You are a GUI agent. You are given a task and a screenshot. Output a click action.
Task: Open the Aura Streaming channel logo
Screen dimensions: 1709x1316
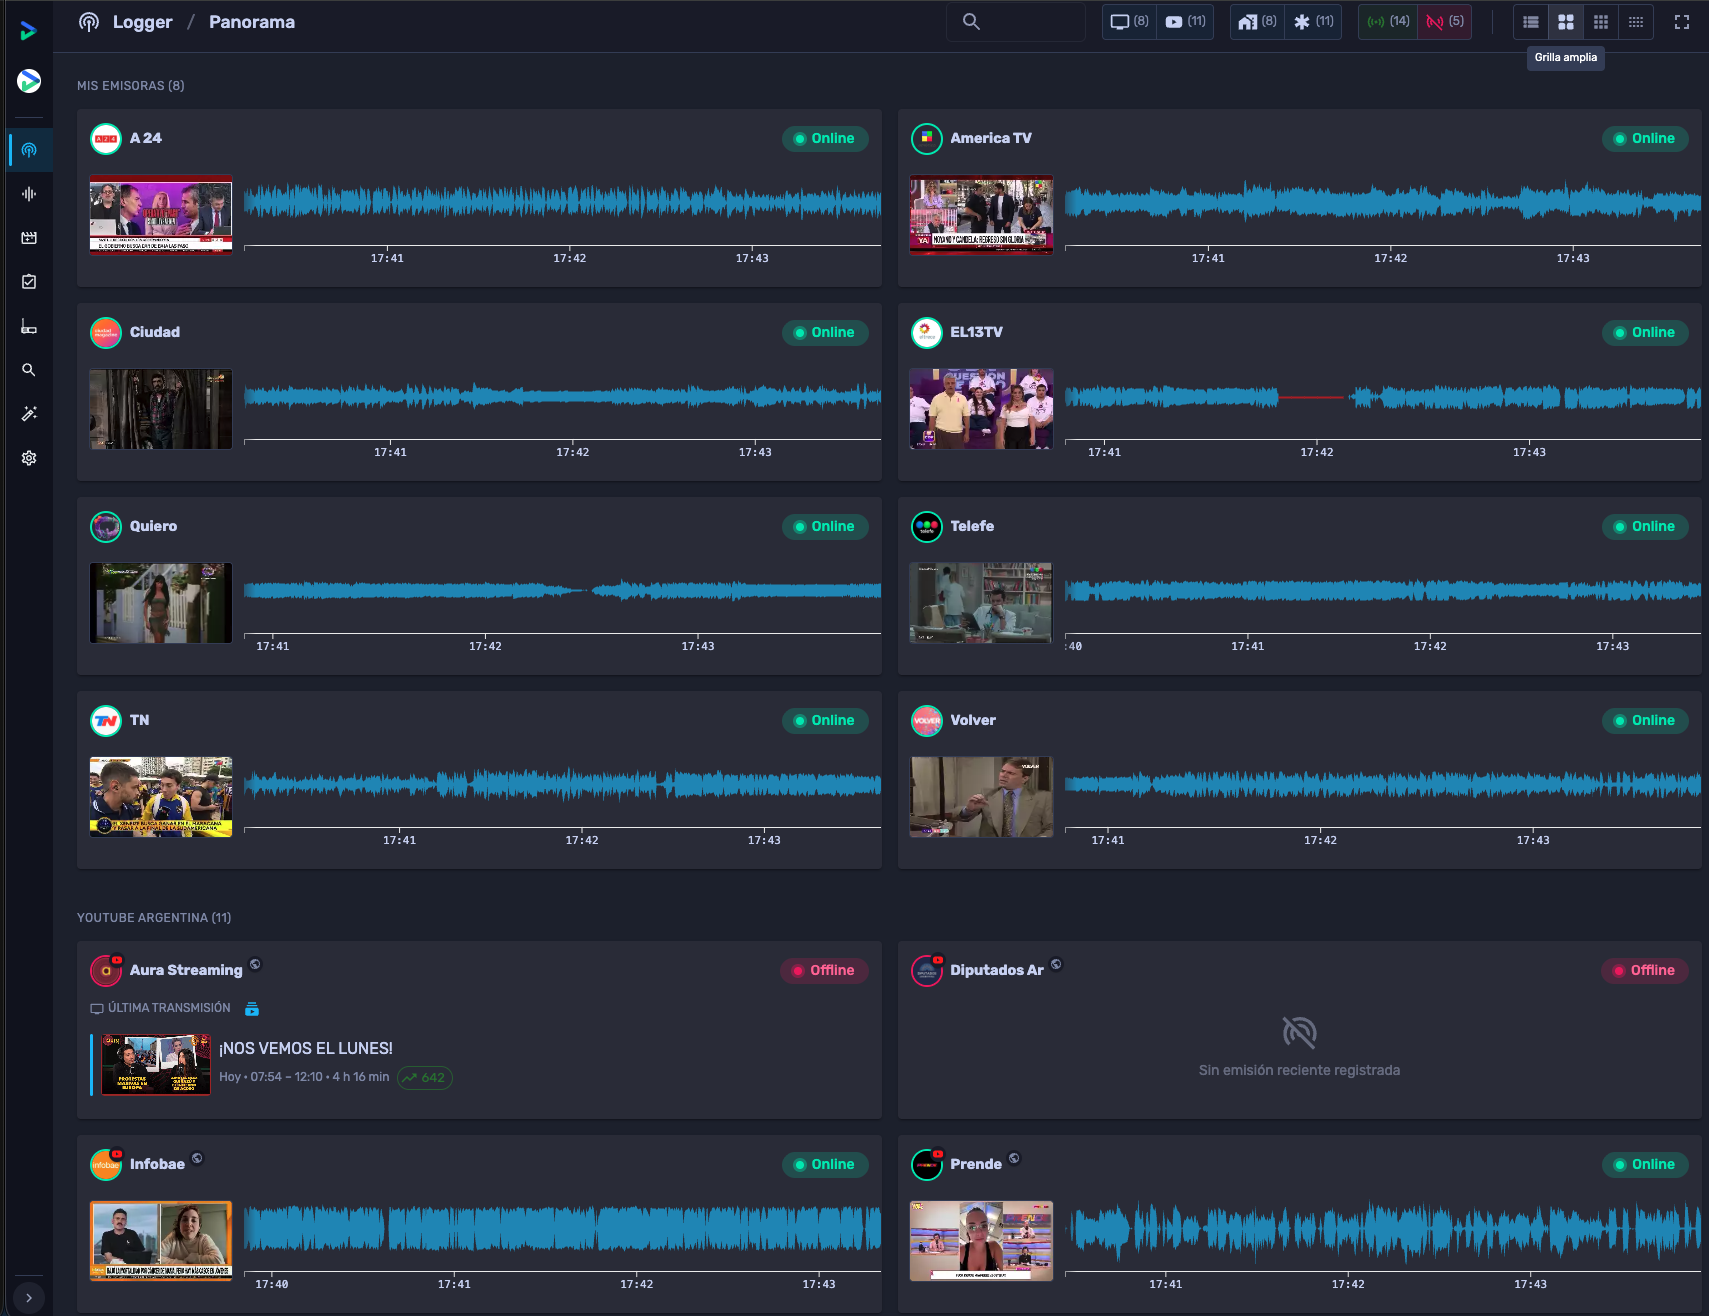tap(106, 971)
